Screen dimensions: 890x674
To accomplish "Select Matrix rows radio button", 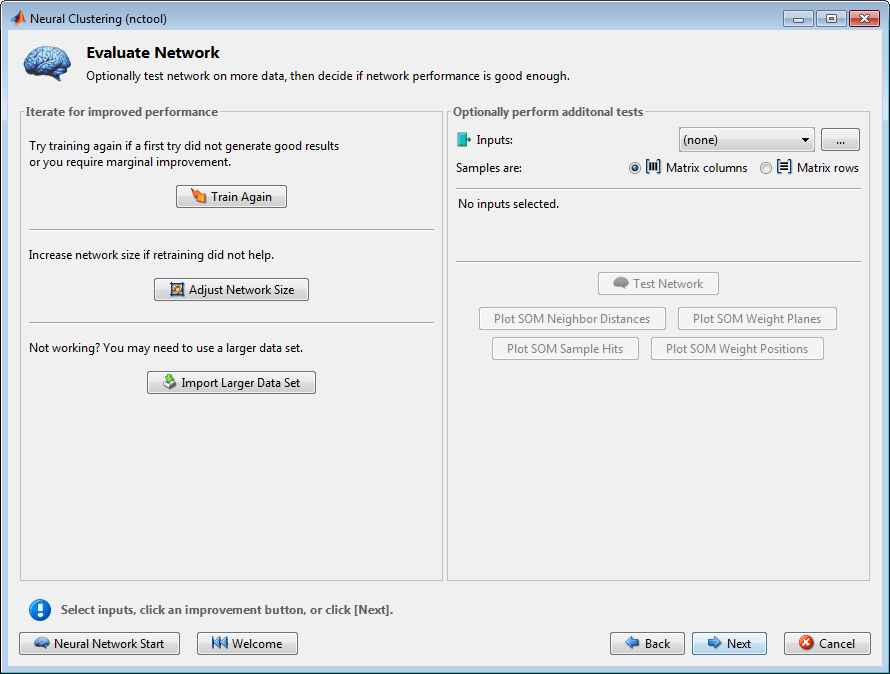I will 766,168.
